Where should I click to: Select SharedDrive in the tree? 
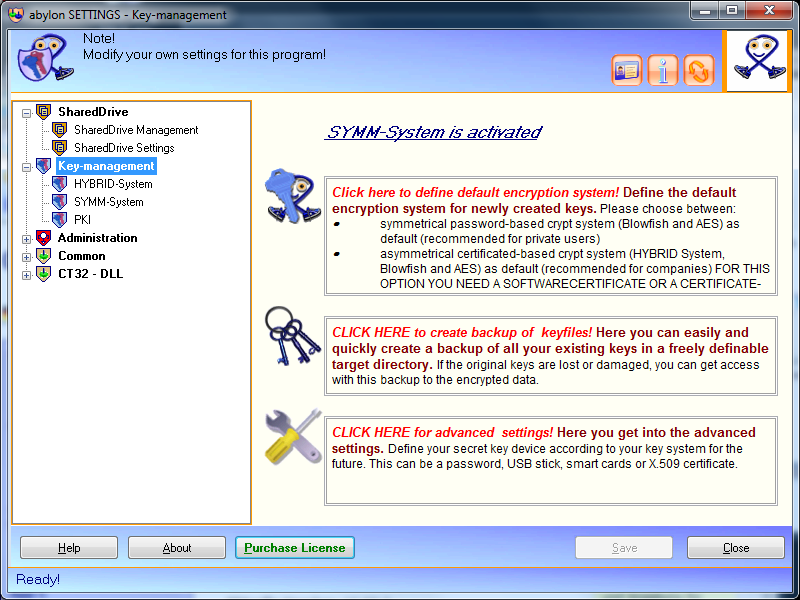point(93,112)
